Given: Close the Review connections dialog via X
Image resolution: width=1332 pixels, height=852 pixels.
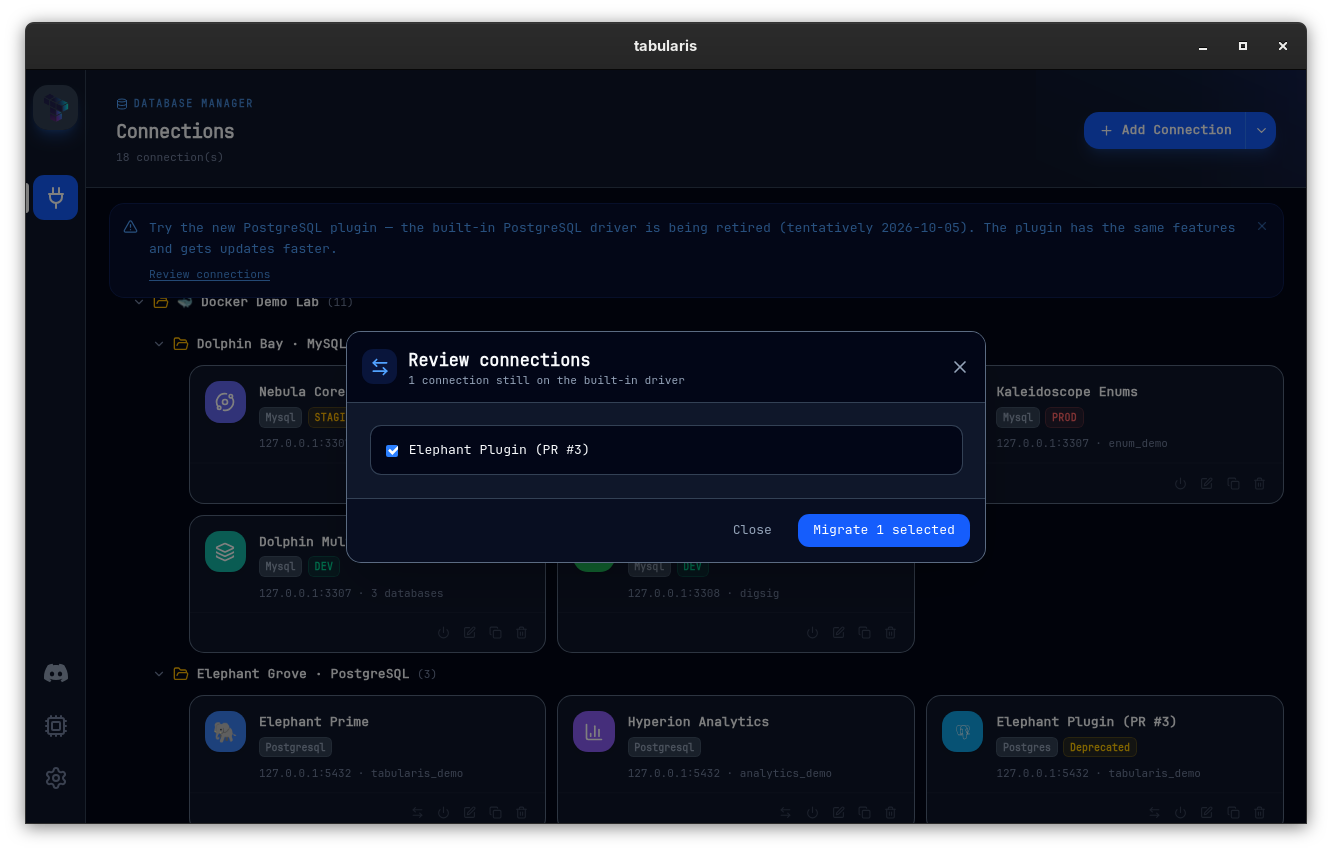Looking at the screenshot, I should [x=960, y=367].
